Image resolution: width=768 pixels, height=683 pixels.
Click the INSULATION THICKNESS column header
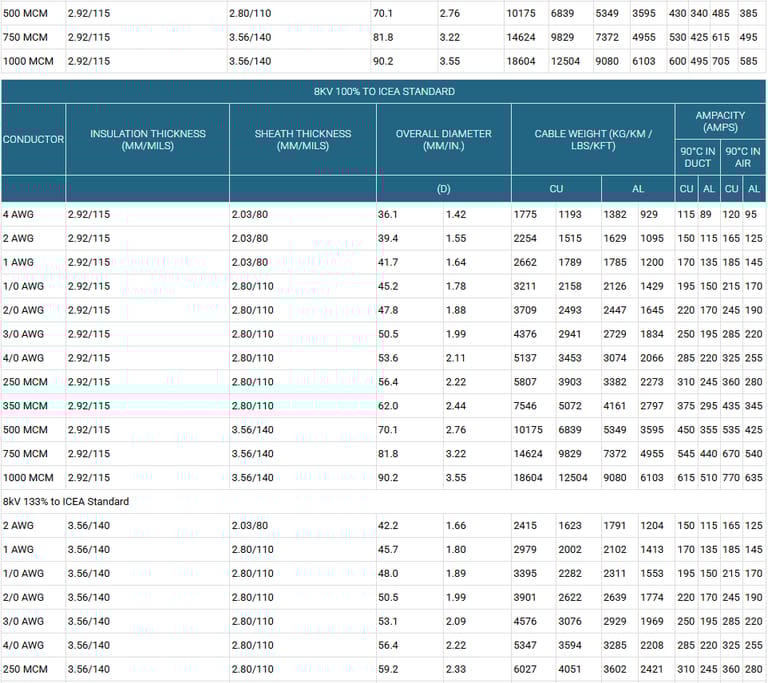tap(147, 139)
